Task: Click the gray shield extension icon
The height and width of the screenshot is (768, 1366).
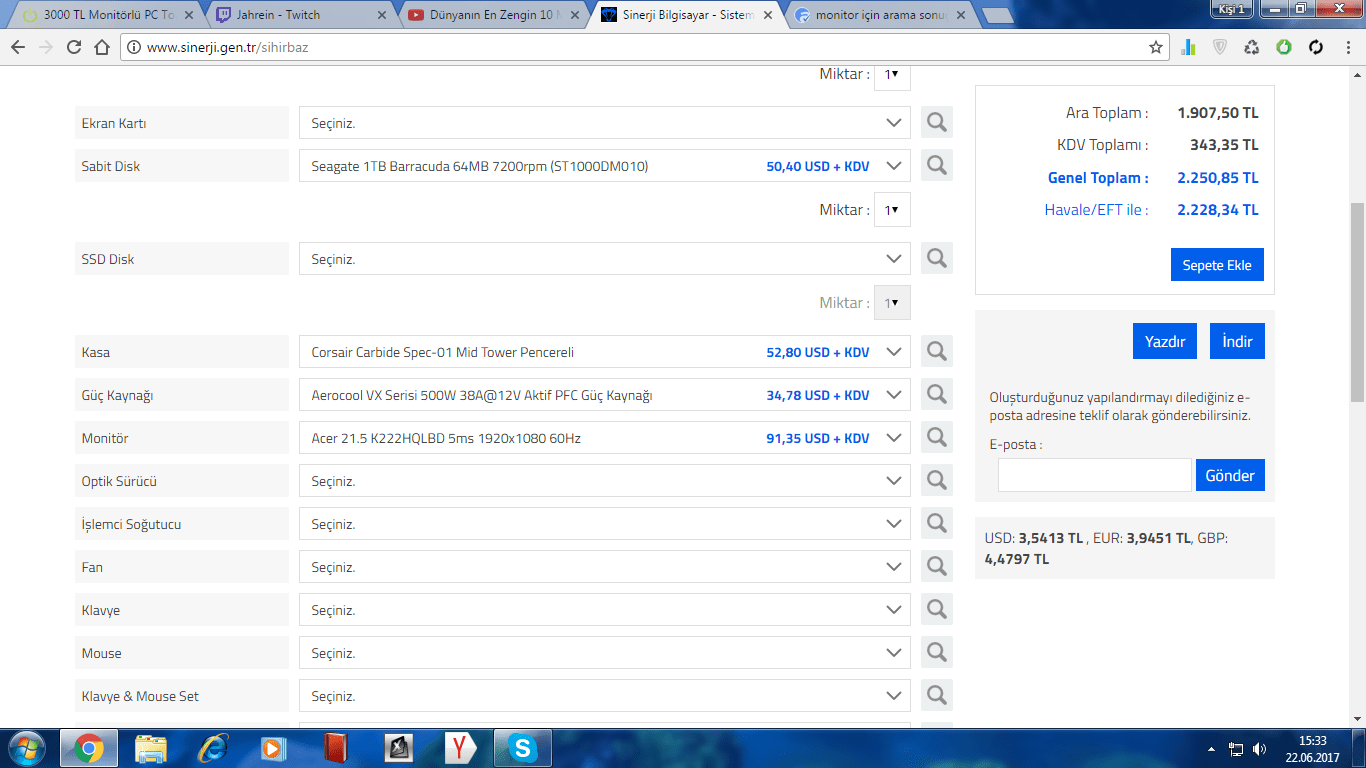Action: pyautogui.click(x=1220, y=47)
